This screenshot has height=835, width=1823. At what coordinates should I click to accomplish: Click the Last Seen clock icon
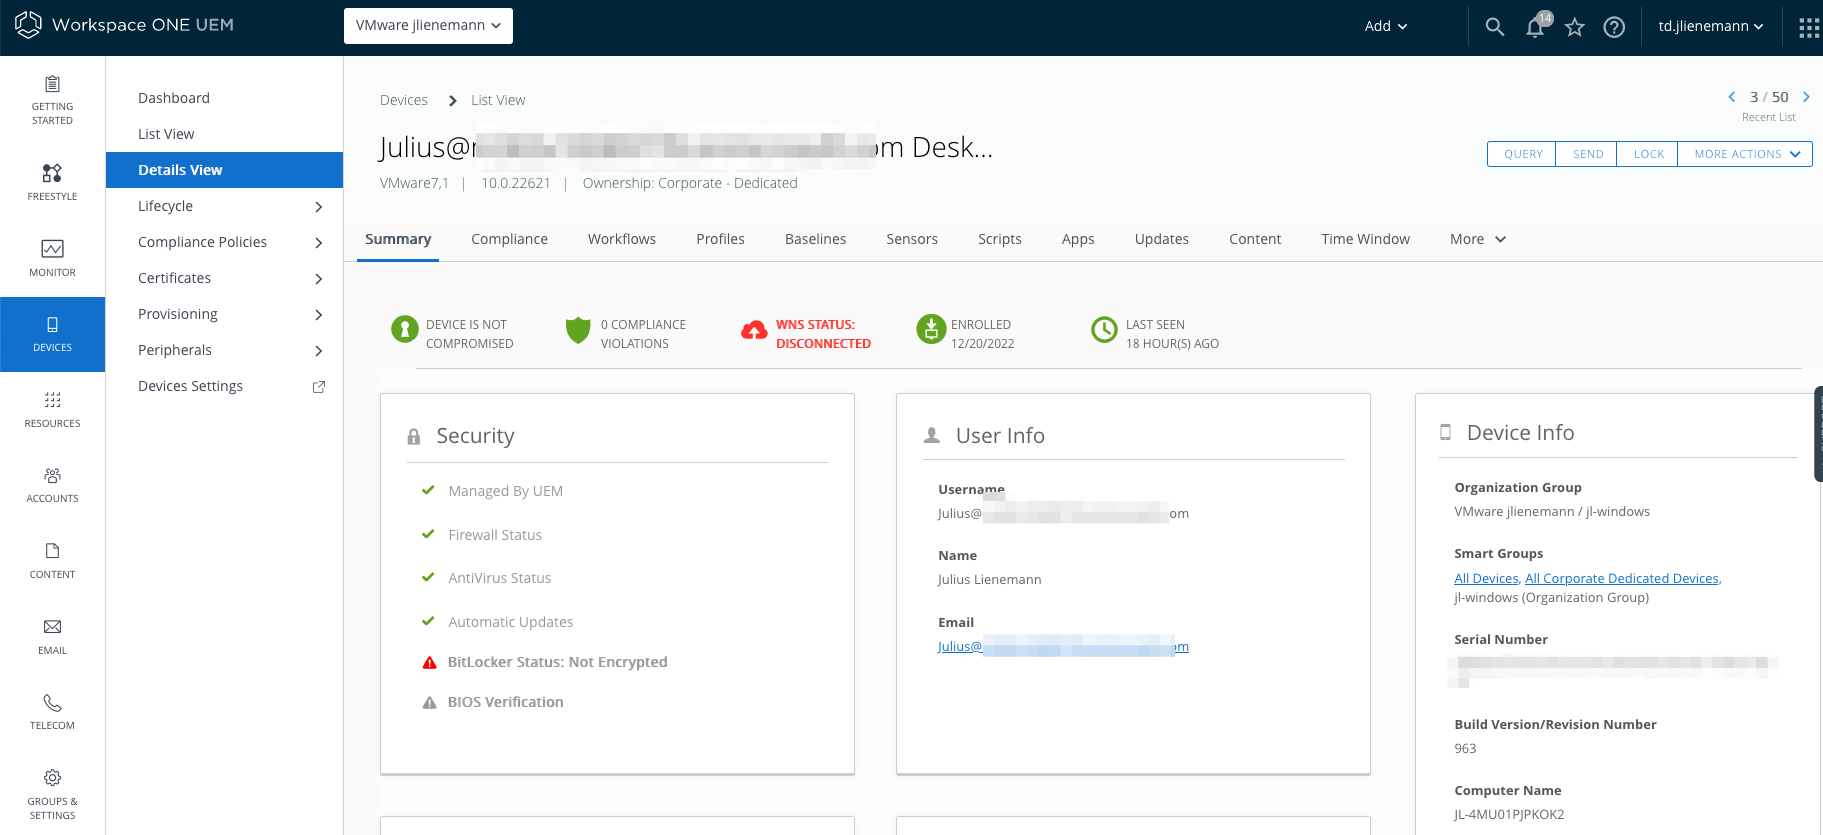point(1104,329)
